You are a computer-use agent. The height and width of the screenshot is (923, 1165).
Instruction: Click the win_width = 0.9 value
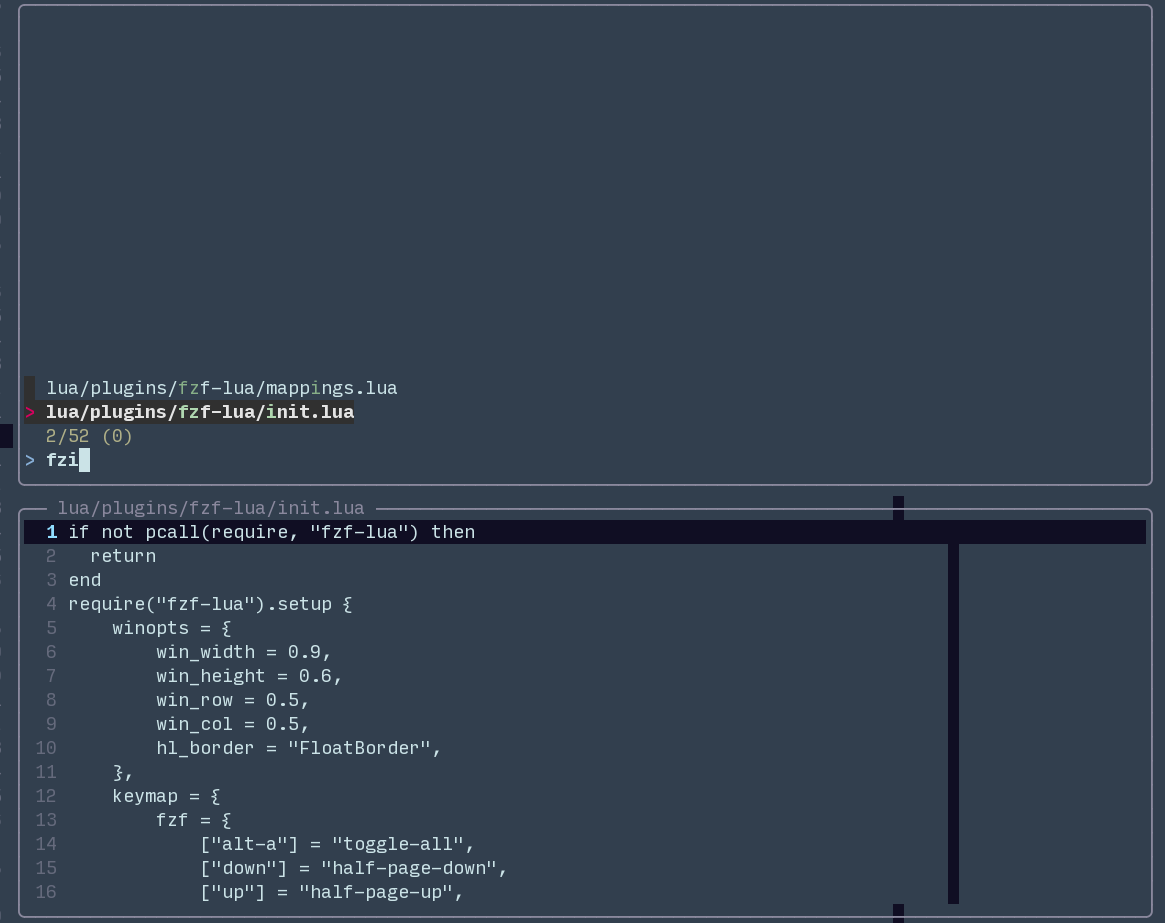(310, 652)
